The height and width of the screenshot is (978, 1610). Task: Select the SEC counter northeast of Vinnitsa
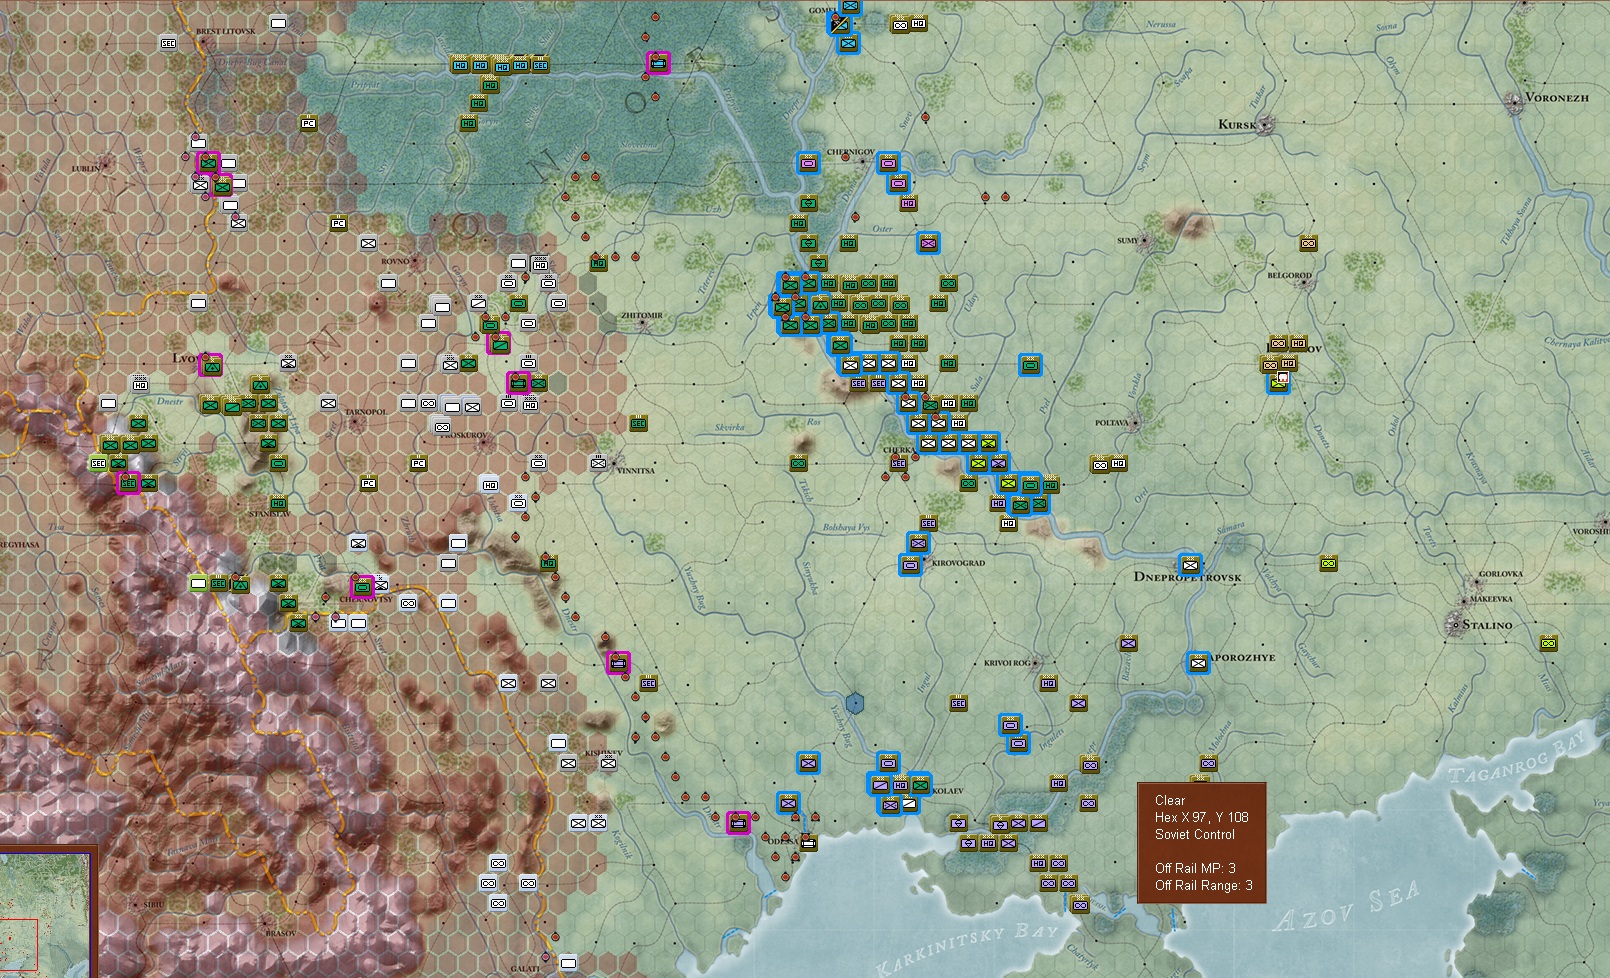click(x=638, y=423)
